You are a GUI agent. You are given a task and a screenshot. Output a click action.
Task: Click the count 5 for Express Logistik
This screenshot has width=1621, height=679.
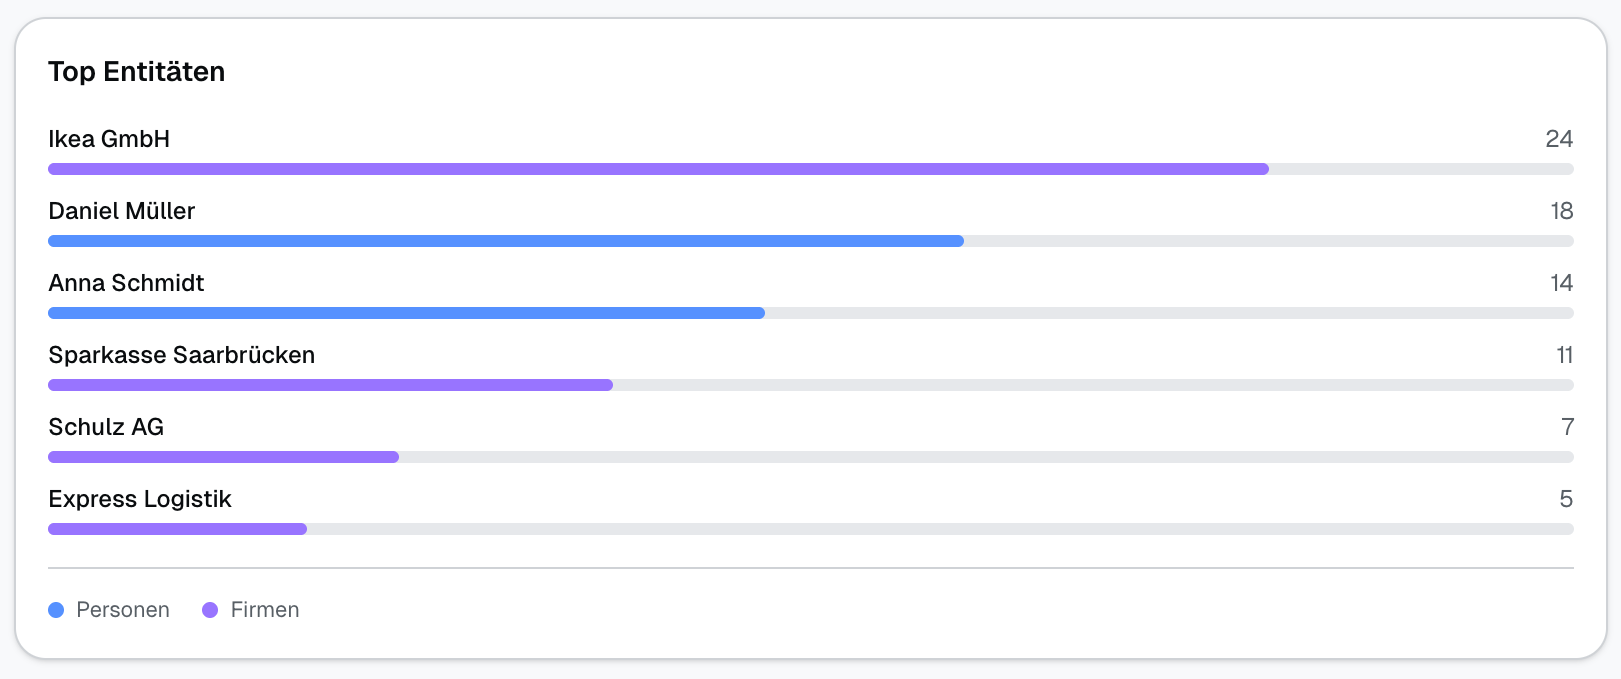coord(1566,499)
